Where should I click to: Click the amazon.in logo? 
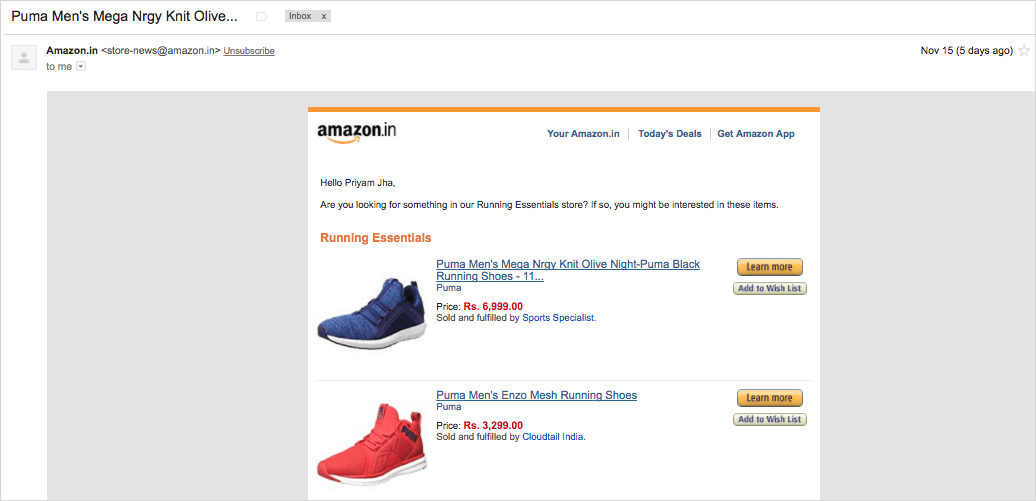tap(357, 133)
